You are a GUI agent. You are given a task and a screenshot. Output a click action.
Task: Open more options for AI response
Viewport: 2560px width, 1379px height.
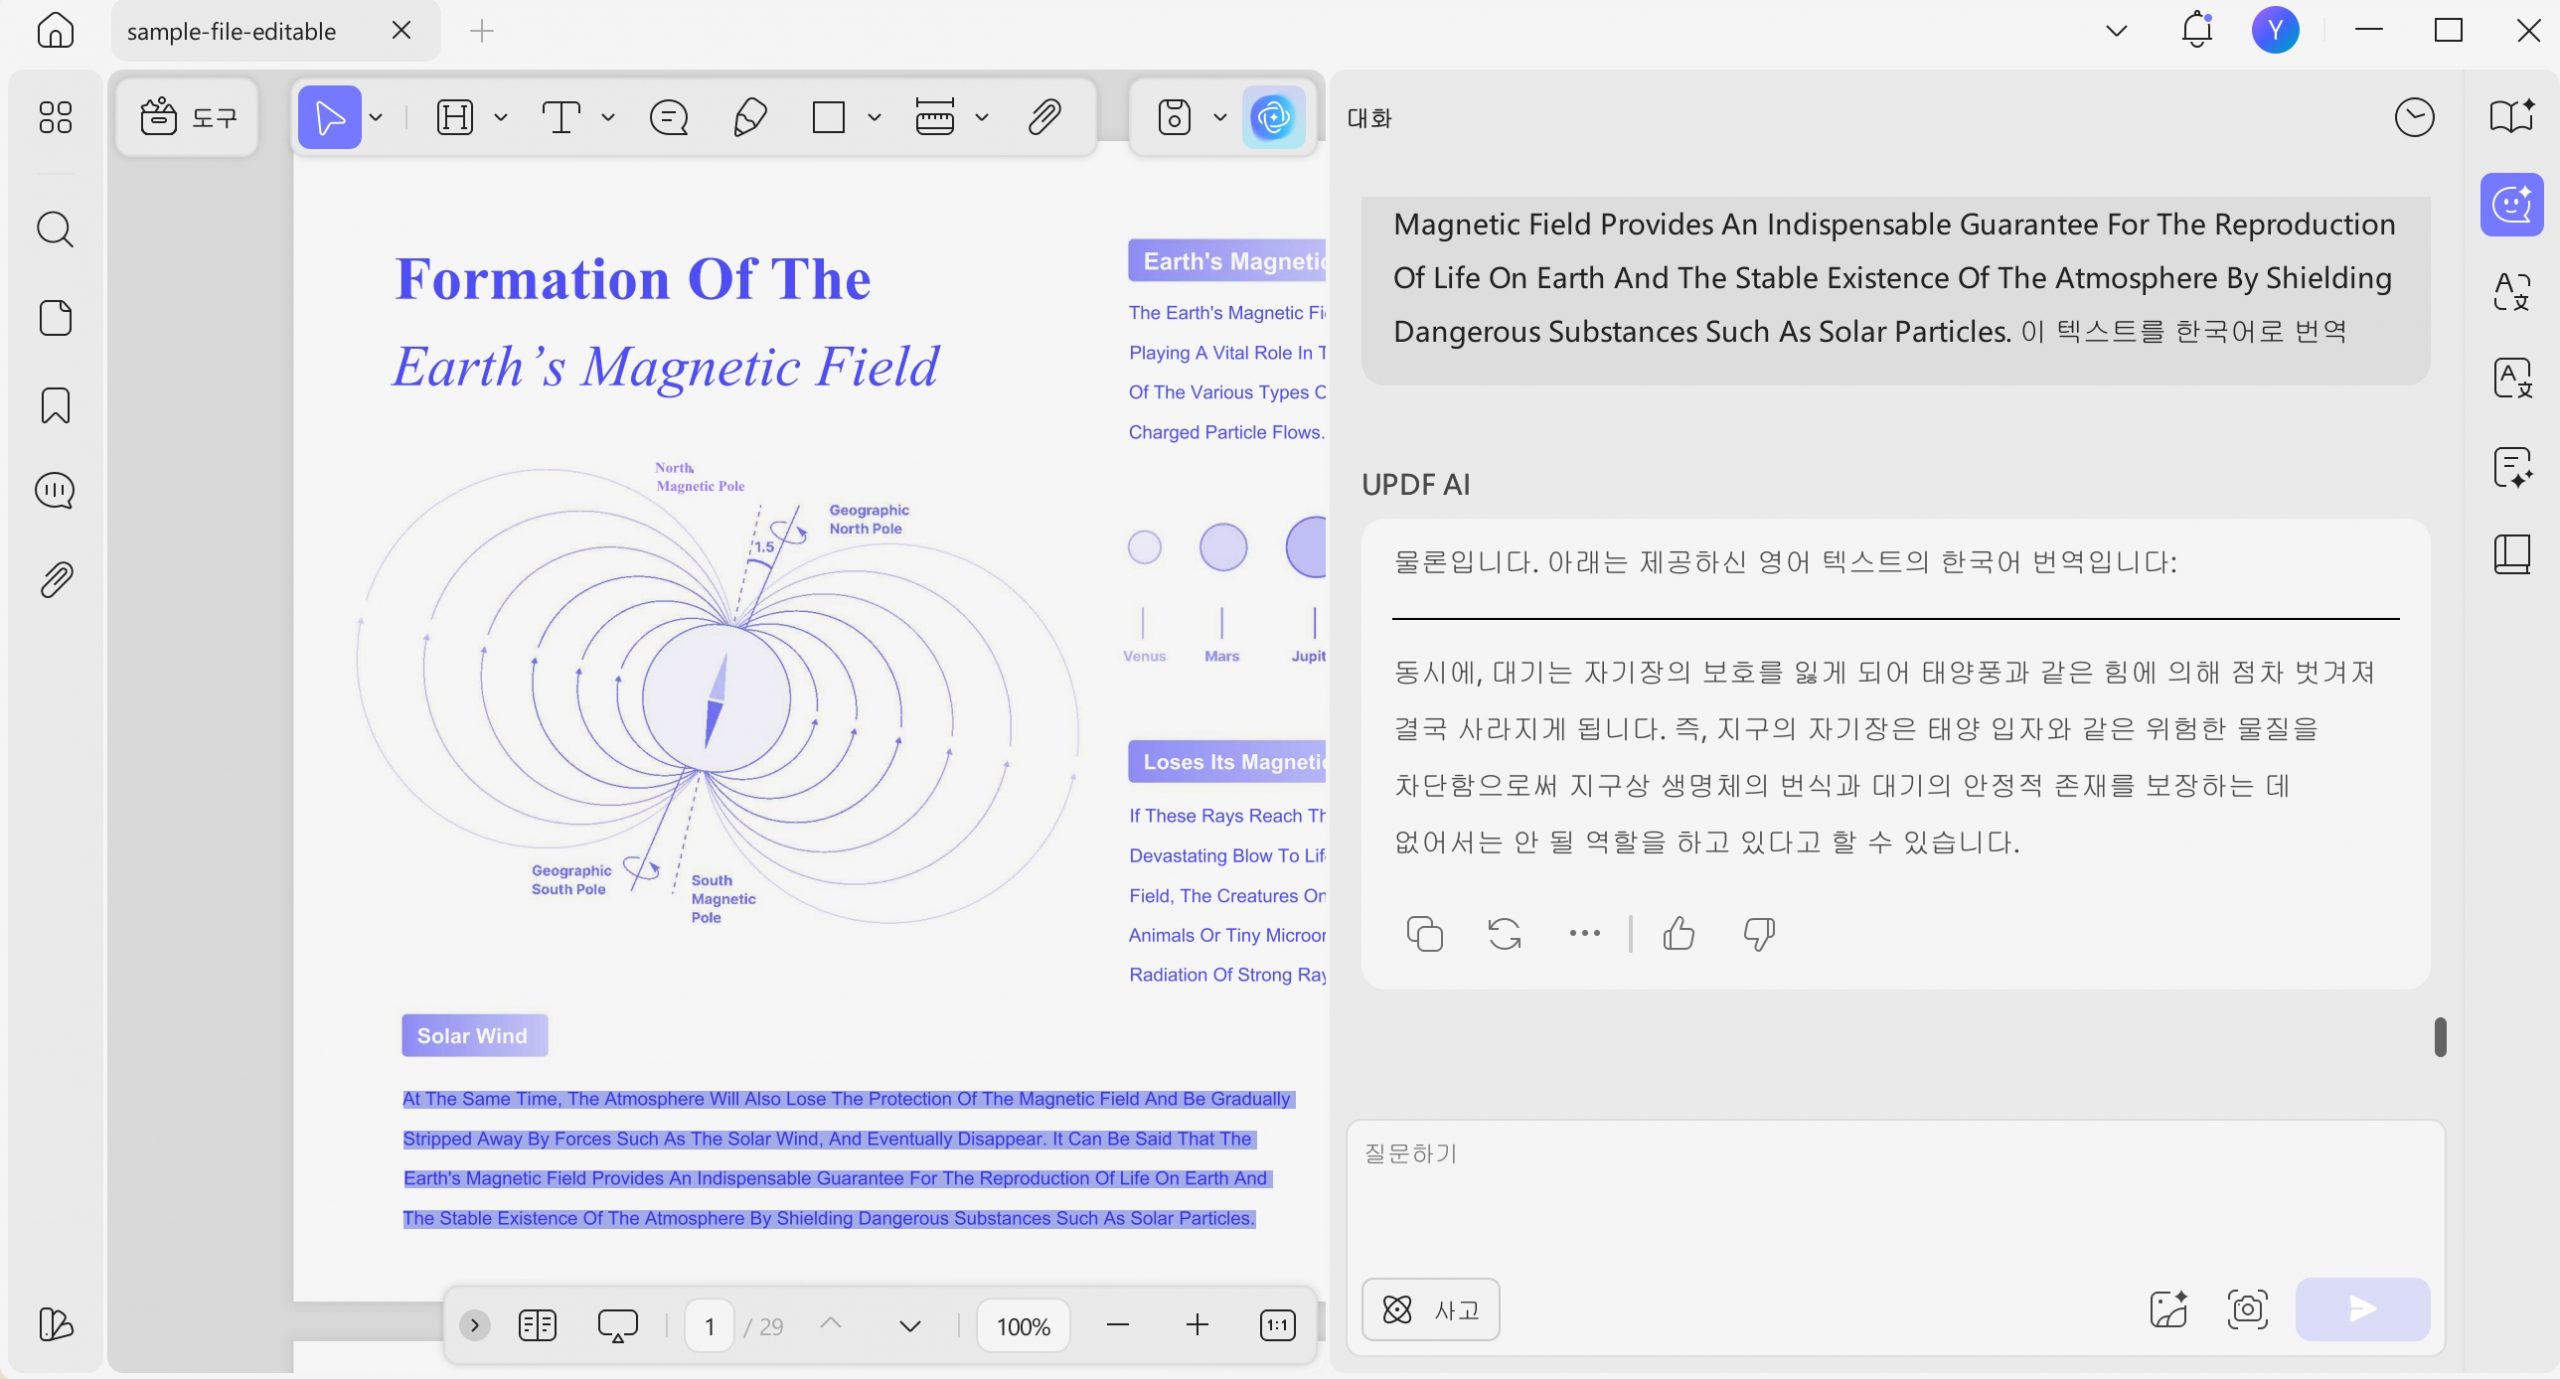(x=1584, y=933)
